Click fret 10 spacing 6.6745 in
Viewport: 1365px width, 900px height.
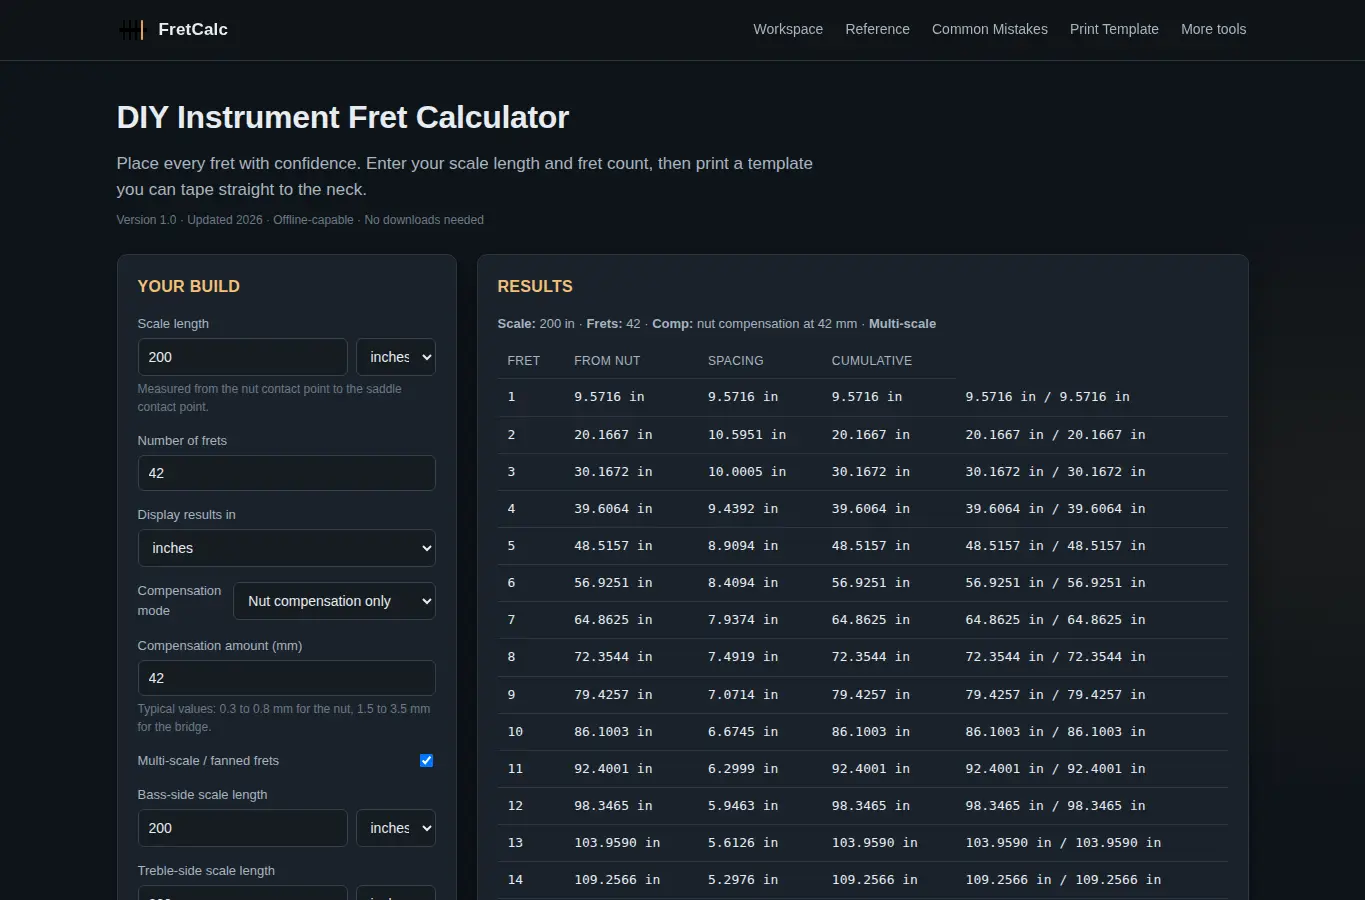click(x=743, y=732)
